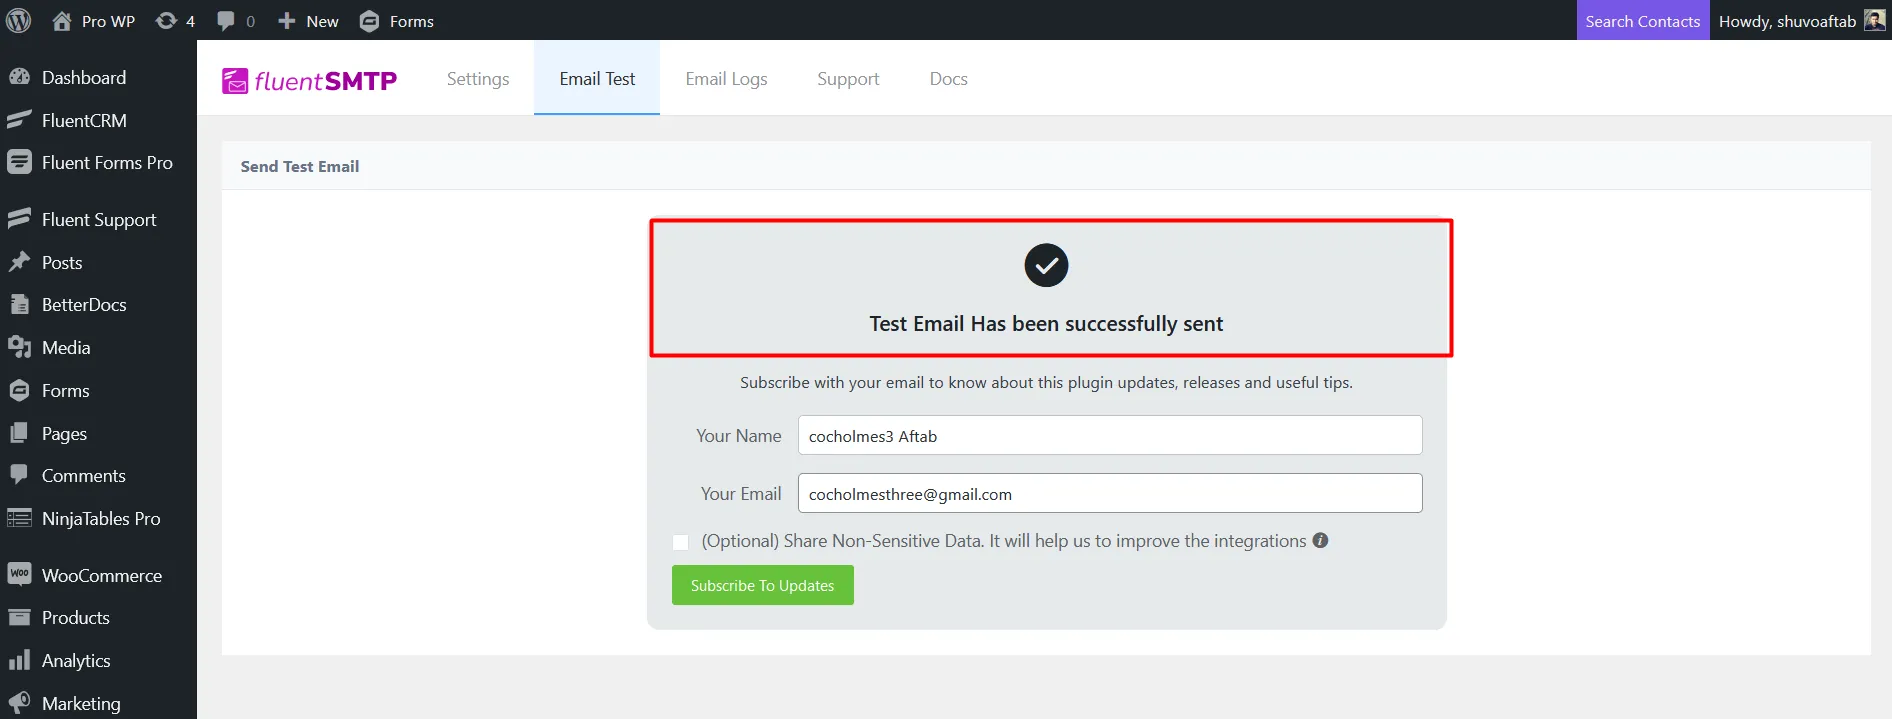Switch to the Email Logs tab
Image resolution: width=1892 pixels, height=719 pixels.
pyautogui.click(x=726, y=78)
